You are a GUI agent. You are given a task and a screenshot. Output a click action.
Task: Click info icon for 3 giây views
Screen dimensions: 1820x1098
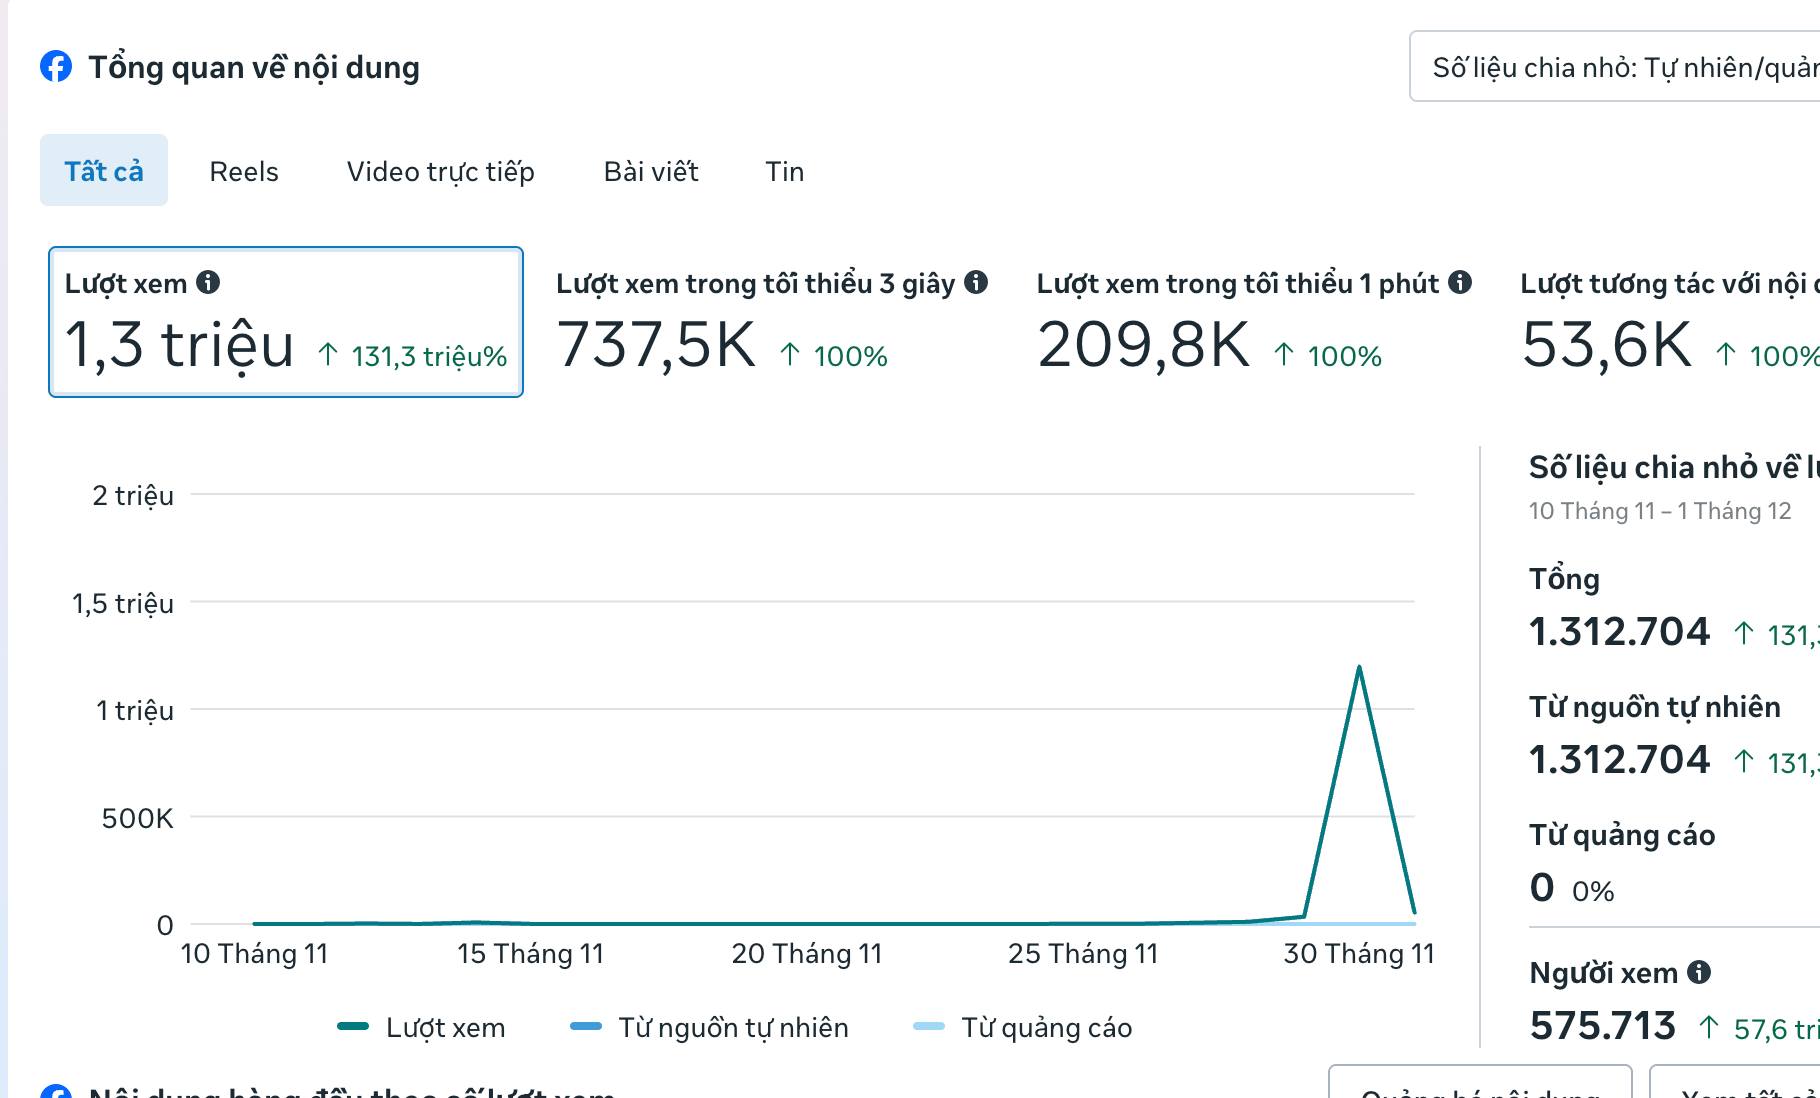coord(976,283)
